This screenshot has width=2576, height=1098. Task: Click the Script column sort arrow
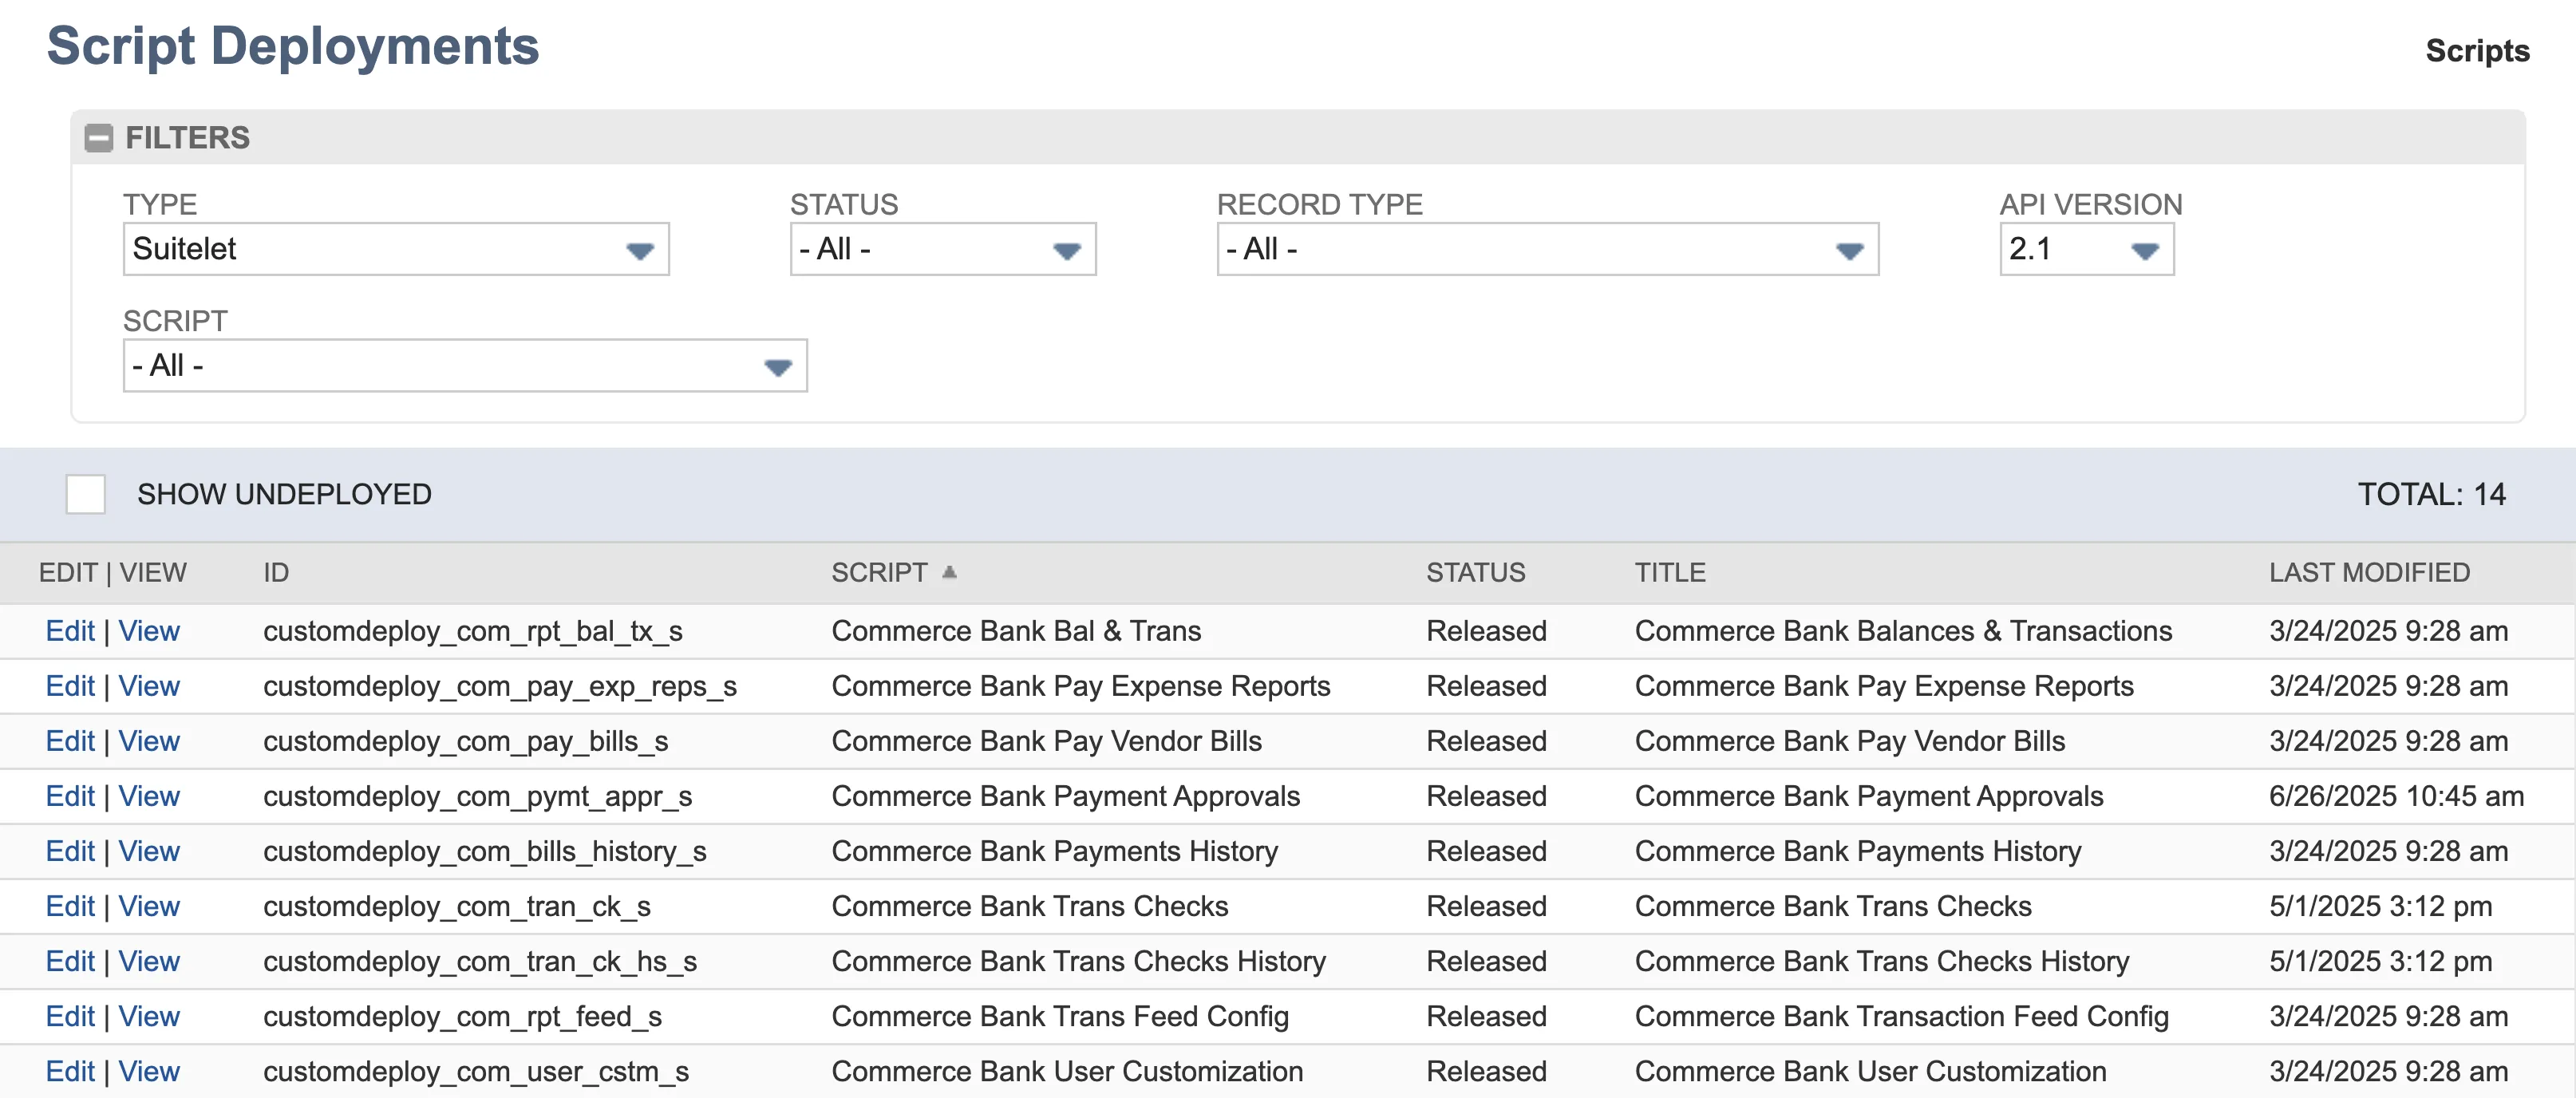click(949, 572)
